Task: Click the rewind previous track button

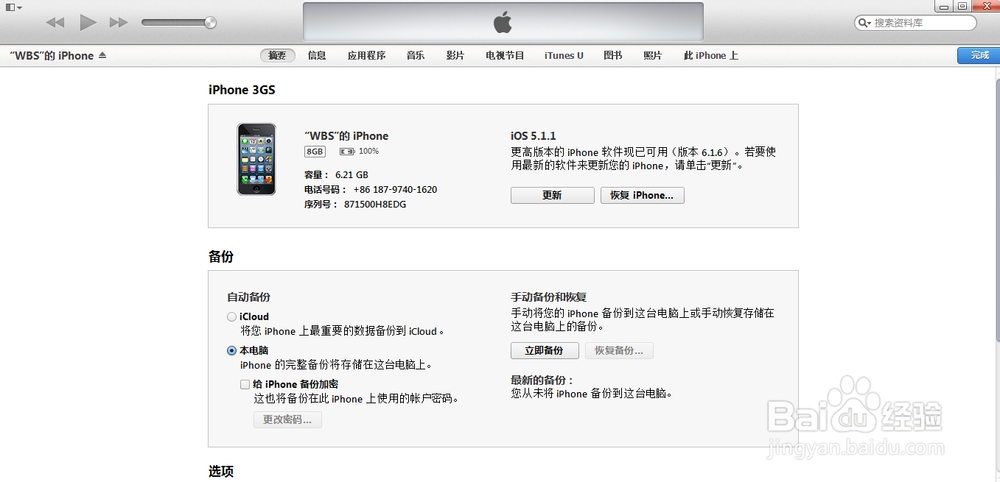Action: click(55, 23)
